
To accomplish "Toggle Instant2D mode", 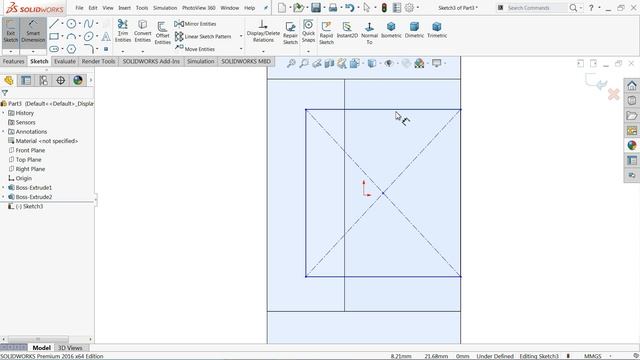I will click(x=347, y=31).
